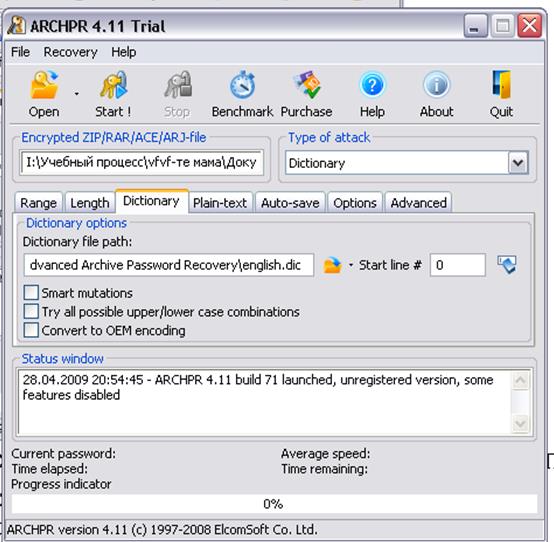
Task: Open Help with the question mark icon
Action: pyautogui.click(x=372, y=94)
